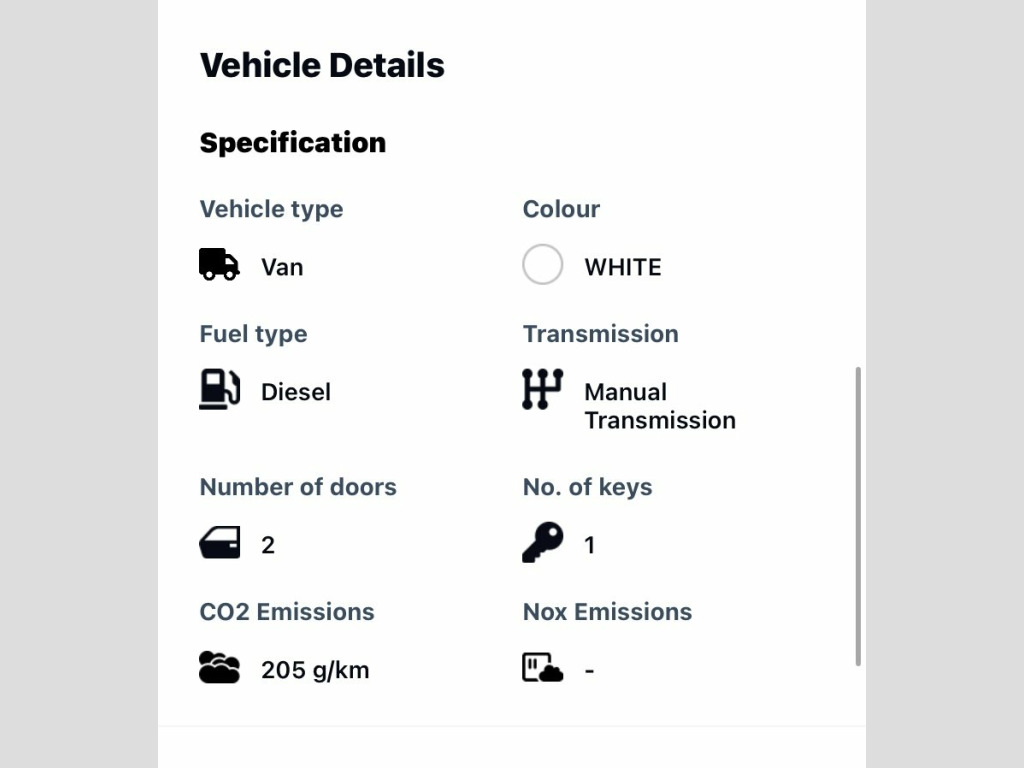The image size is (1024, 768).
Task: Click the Number of doors label
Action: point(298,487)
